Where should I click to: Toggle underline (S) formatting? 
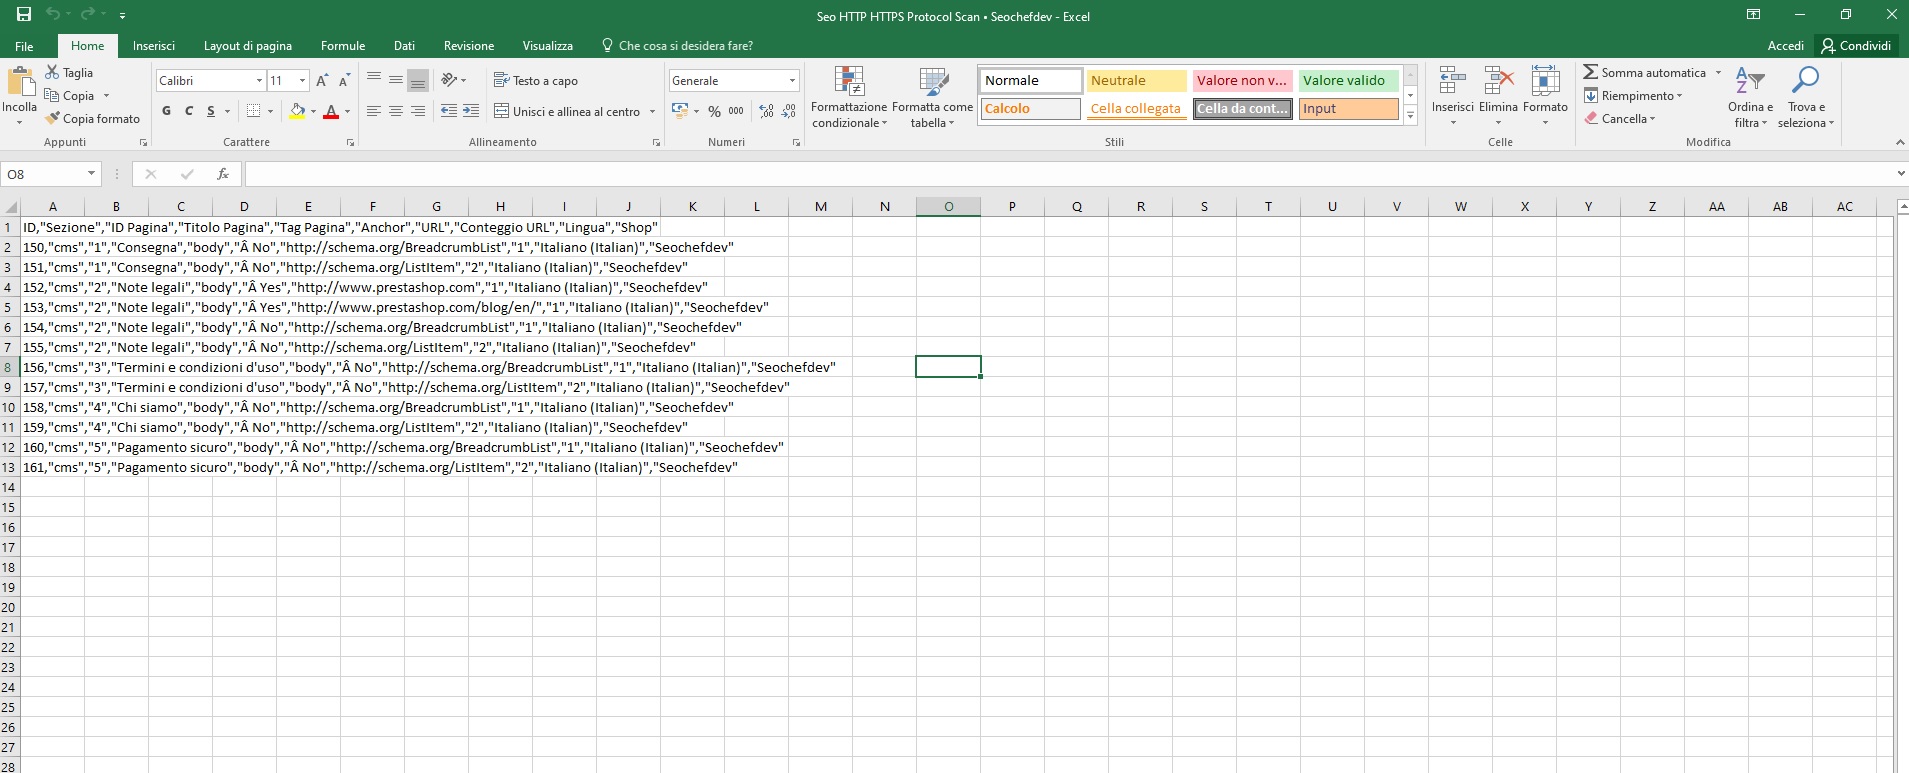(x=211, y=111)
